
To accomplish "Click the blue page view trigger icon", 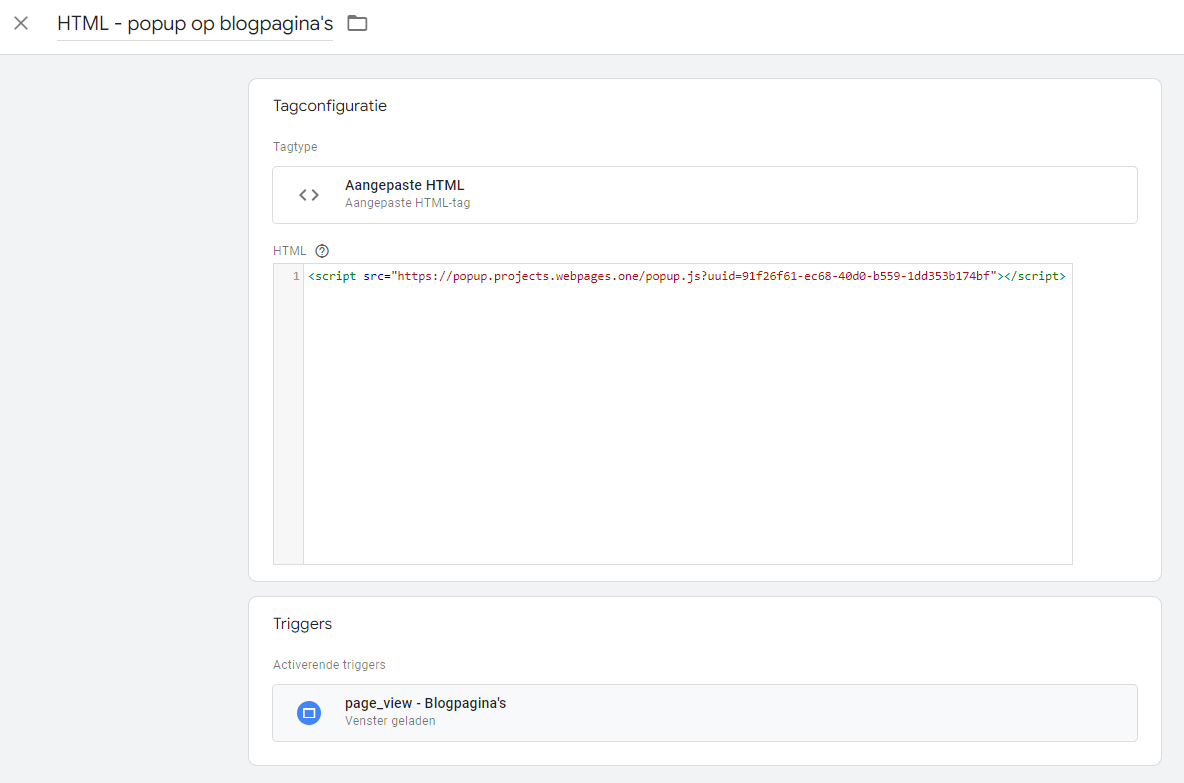I will click(309, 713).
